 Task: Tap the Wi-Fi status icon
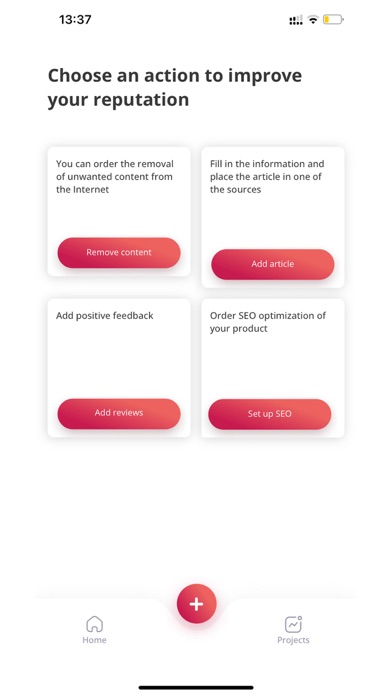313,20
